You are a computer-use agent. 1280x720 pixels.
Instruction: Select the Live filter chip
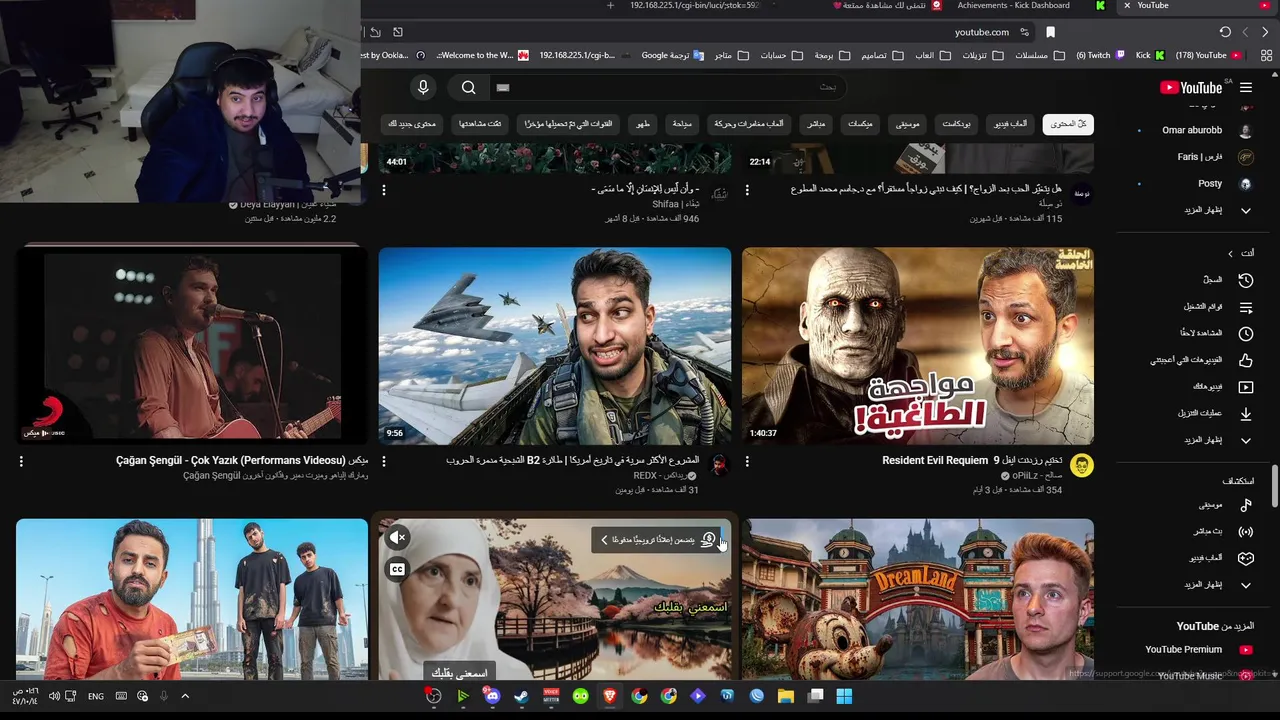[x=816, y=124]
